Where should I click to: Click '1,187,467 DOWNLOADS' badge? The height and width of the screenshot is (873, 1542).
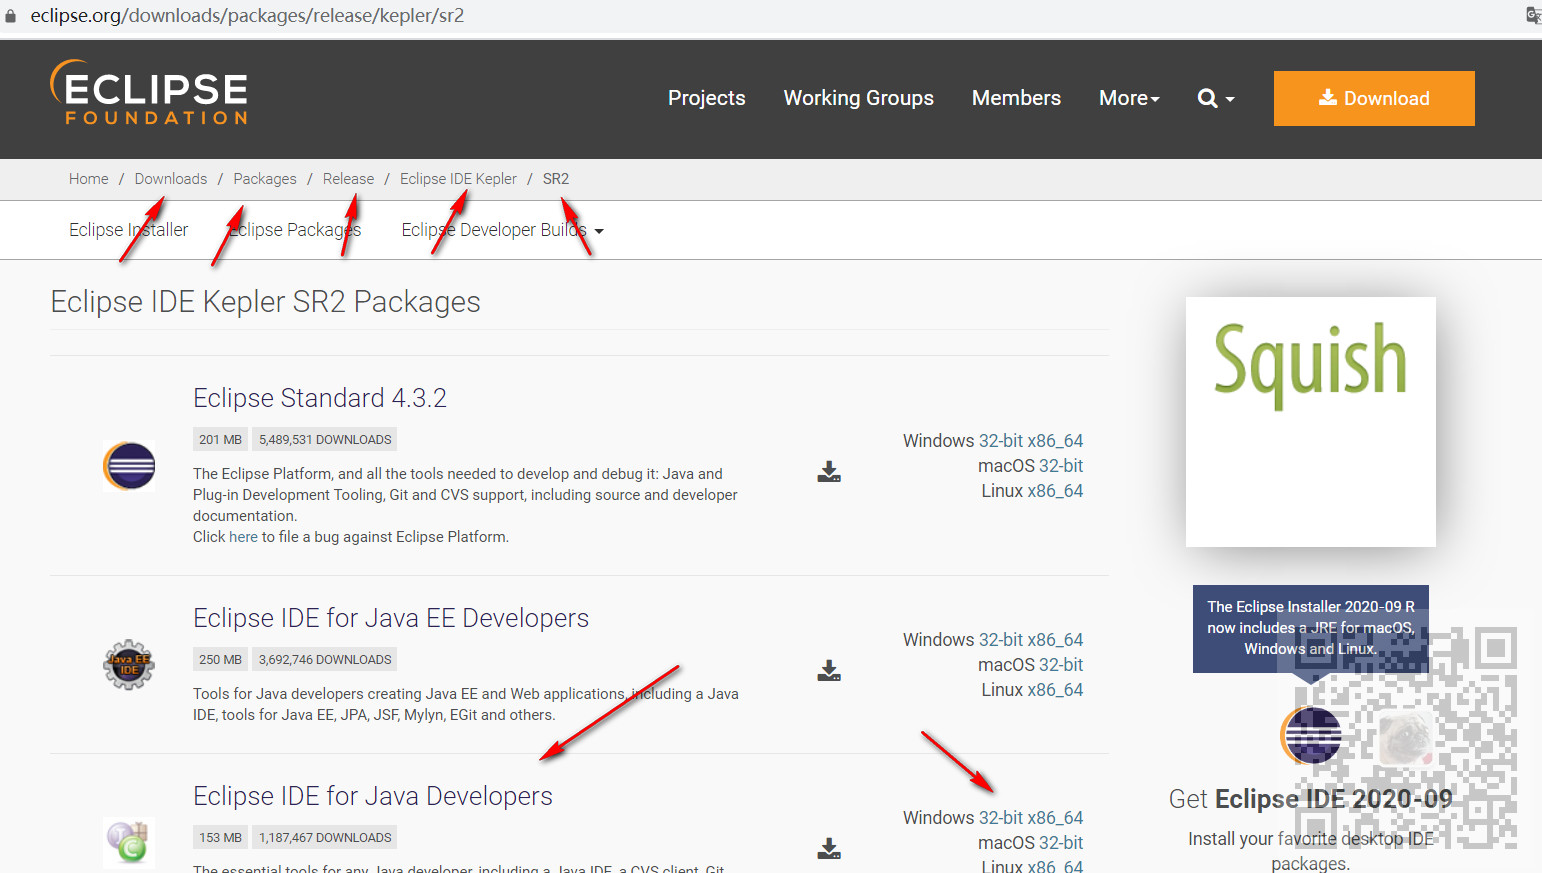[x=325, y=837]
